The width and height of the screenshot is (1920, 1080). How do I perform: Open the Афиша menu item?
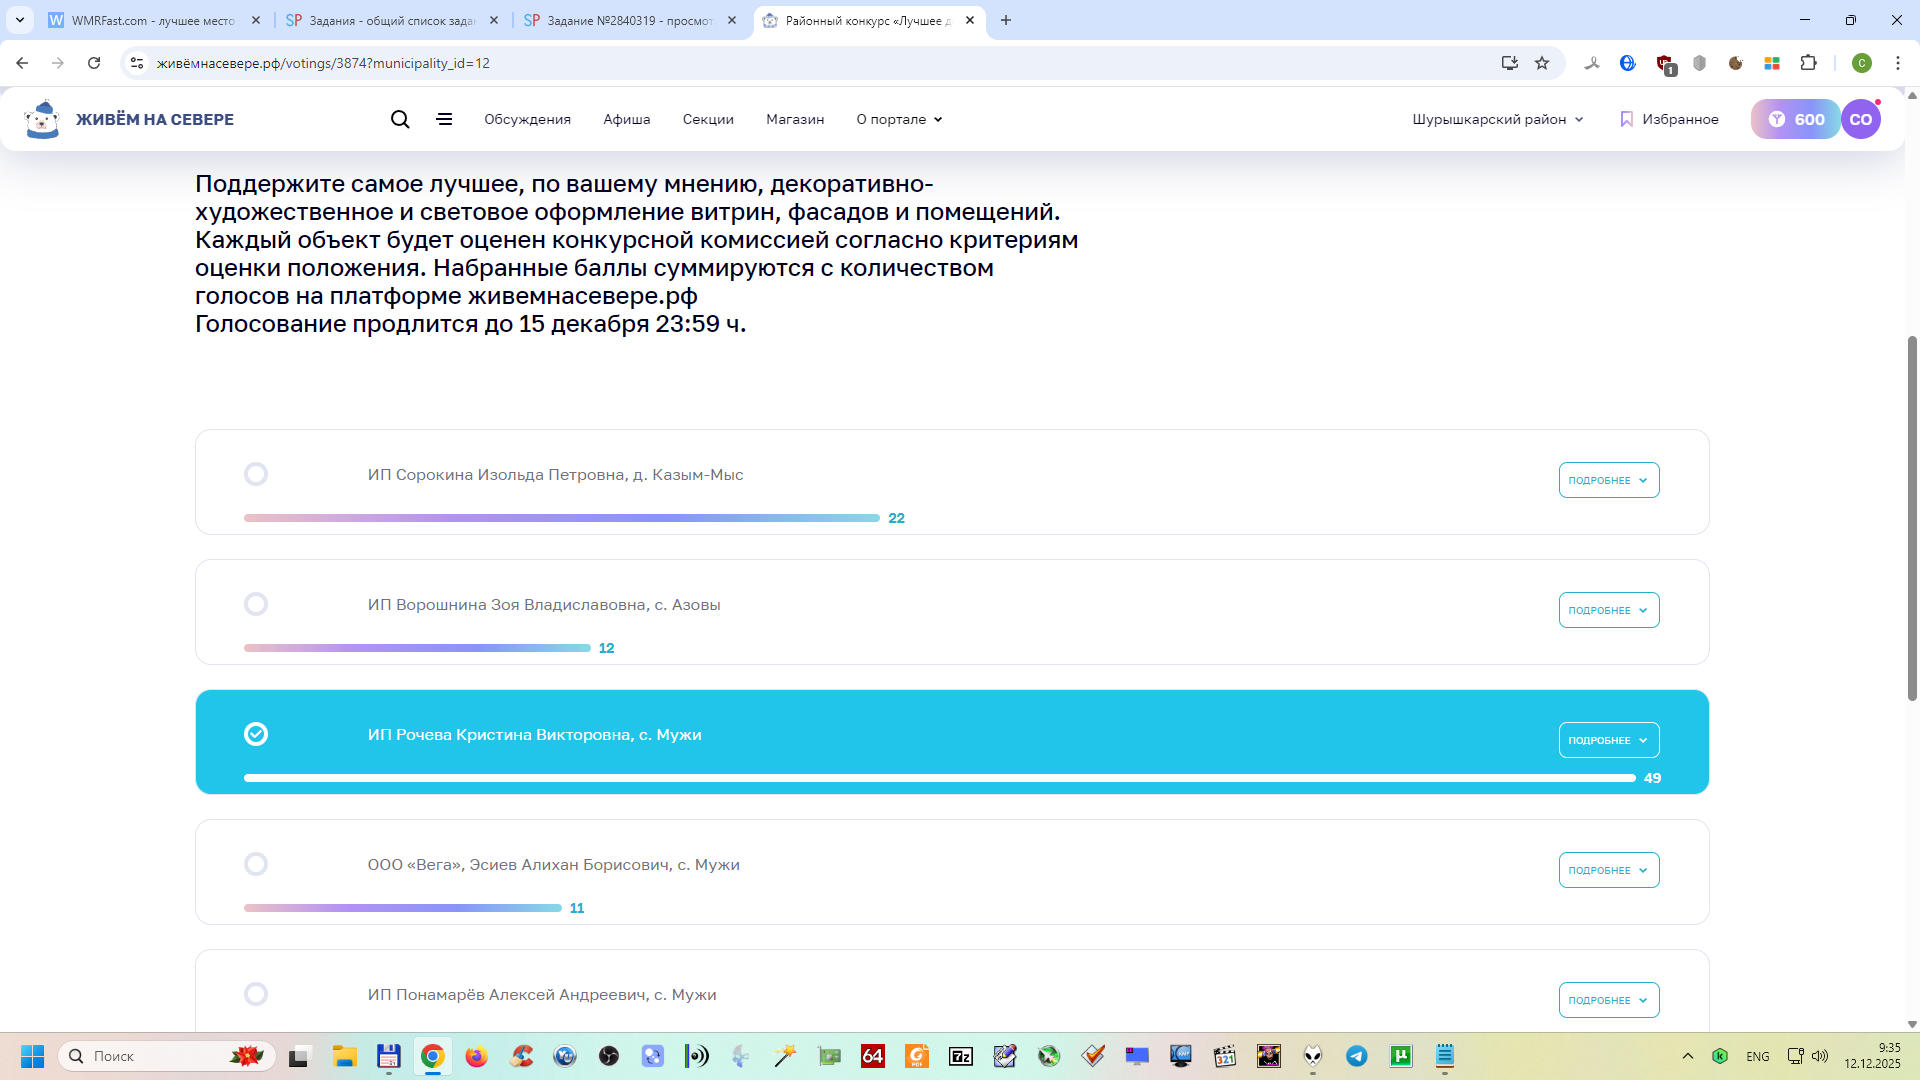[x=627, y=119]
